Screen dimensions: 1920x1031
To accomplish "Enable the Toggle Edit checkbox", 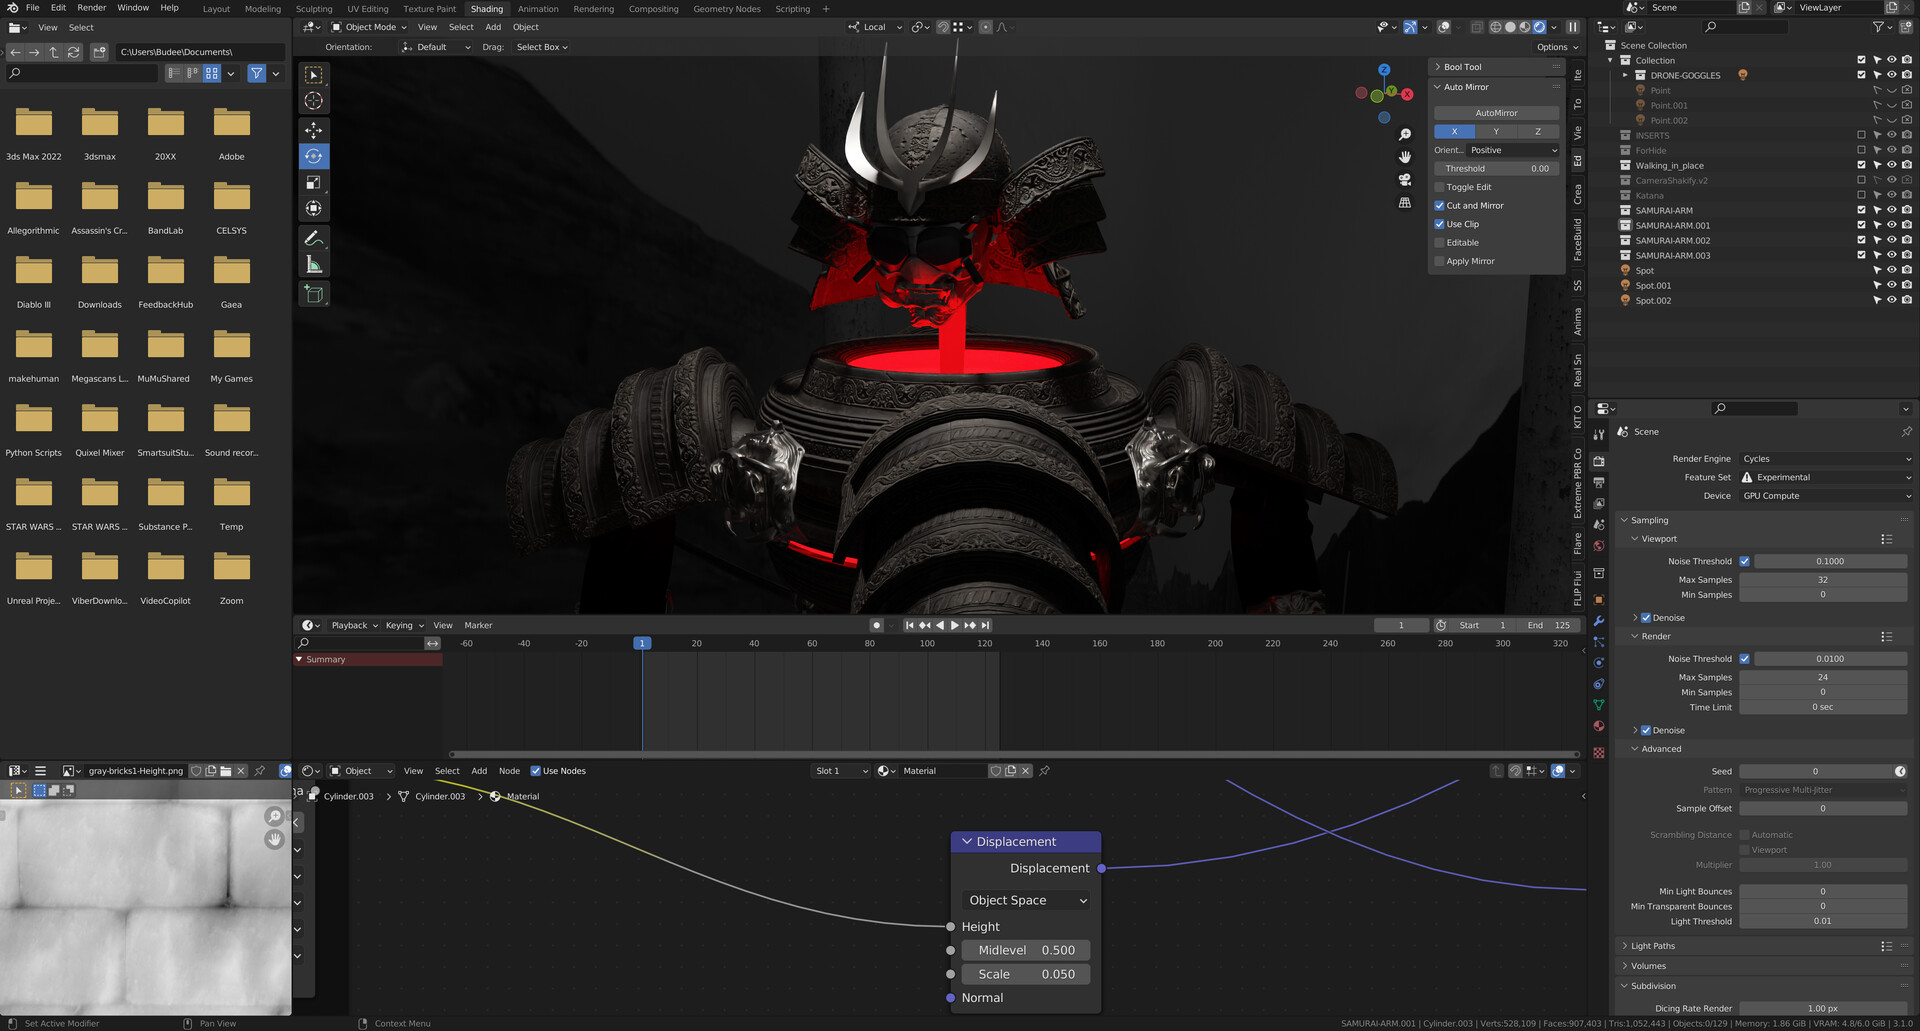I will (1440, 187).
